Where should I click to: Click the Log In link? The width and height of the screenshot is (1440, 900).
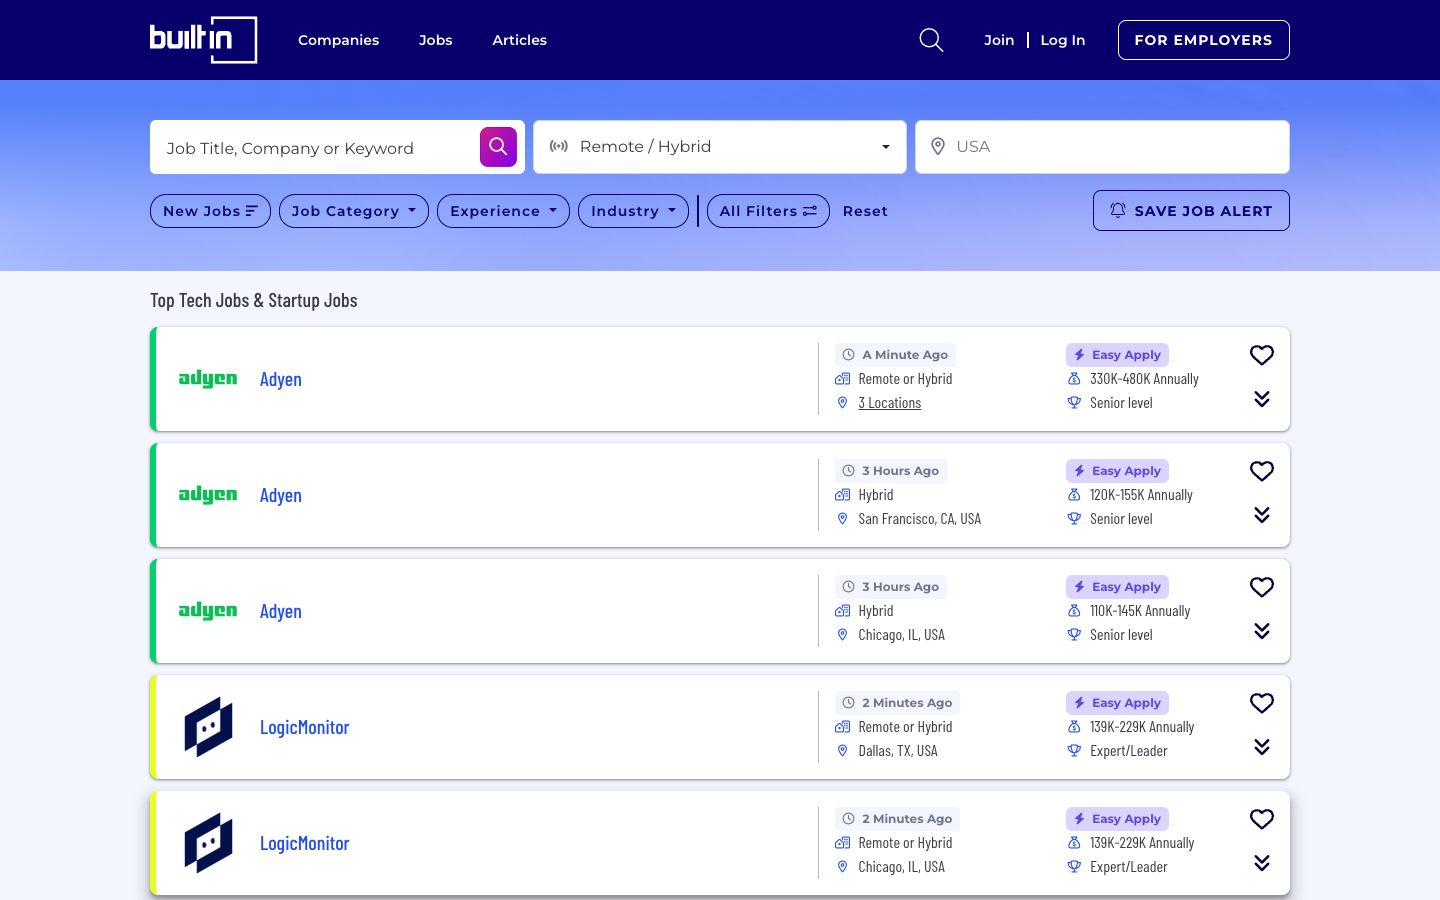[1063, 40]
